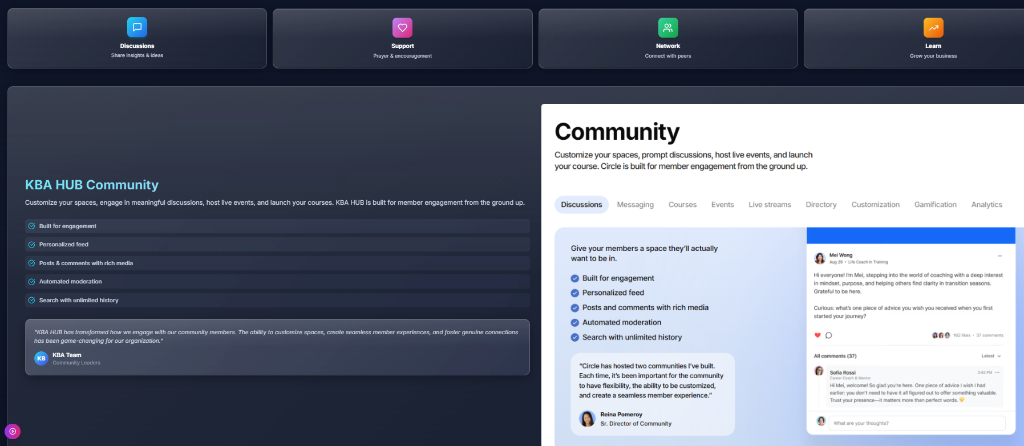Click the KBA HUB testimonial quote text
1024x446 pixels.
click(276, 336)
